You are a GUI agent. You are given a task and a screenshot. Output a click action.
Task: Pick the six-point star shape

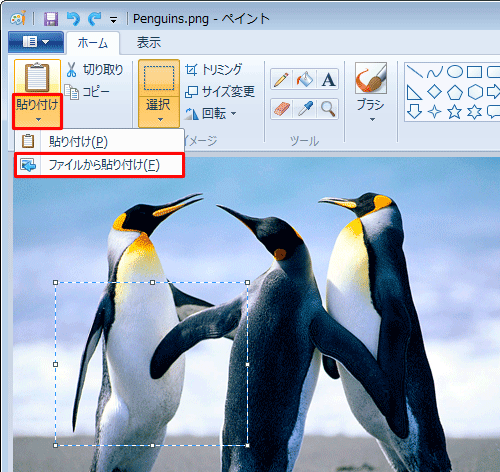pos(474,112)
